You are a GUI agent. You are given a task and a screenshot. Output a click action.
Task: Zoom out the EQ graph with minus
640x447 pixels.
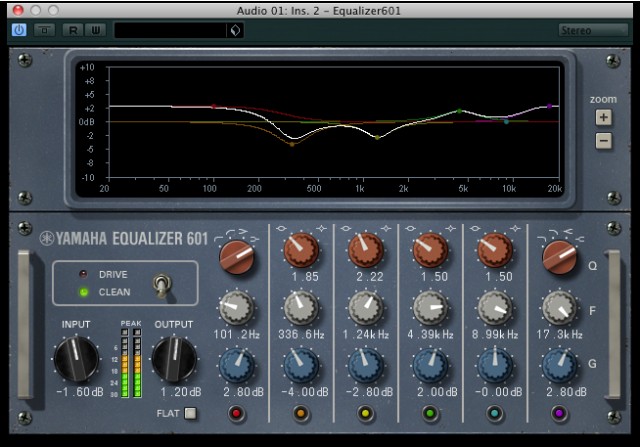click(603, 140)
